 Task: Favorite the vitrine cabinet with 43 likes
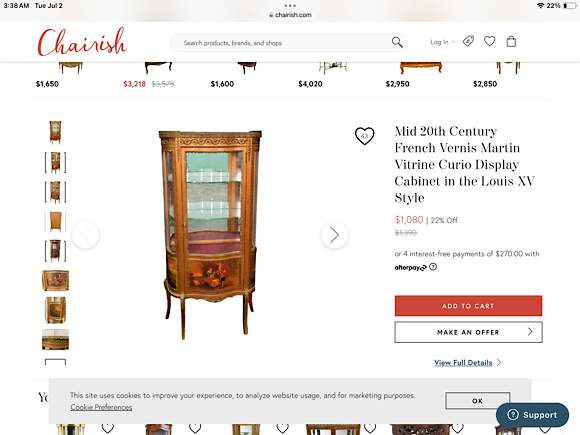[364, 136]
